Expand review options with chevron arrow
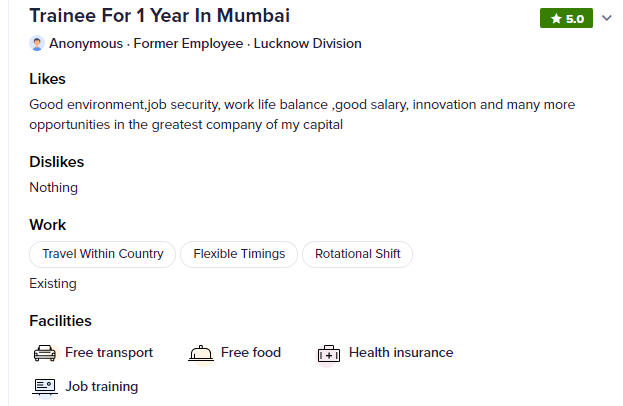 [606, 18]
